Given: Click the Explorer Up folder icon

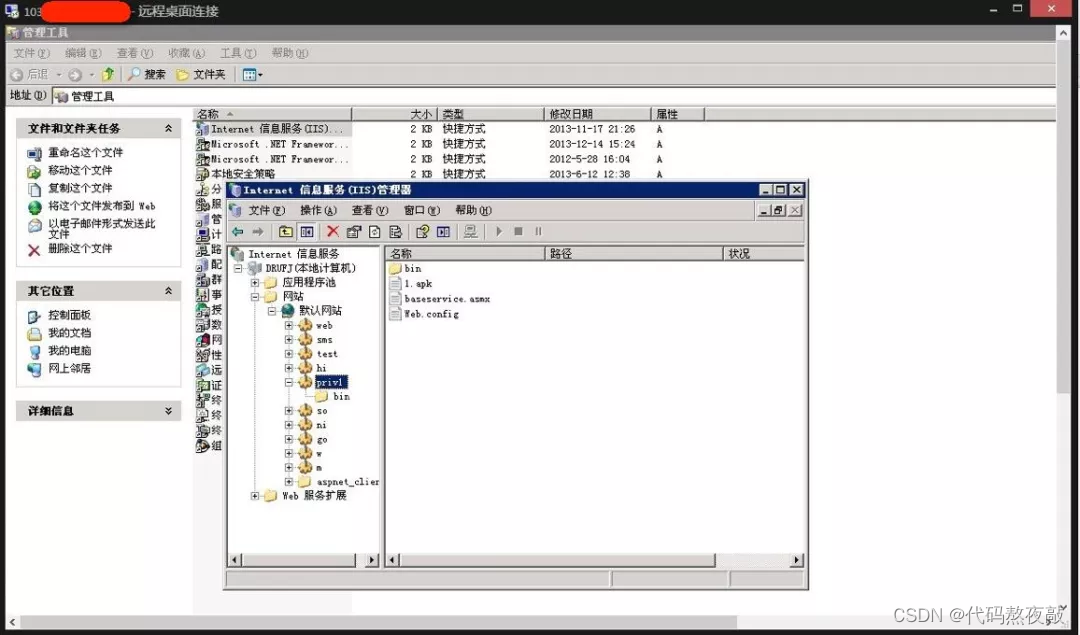Looking at the screenshot, I should tap(108, 74).
